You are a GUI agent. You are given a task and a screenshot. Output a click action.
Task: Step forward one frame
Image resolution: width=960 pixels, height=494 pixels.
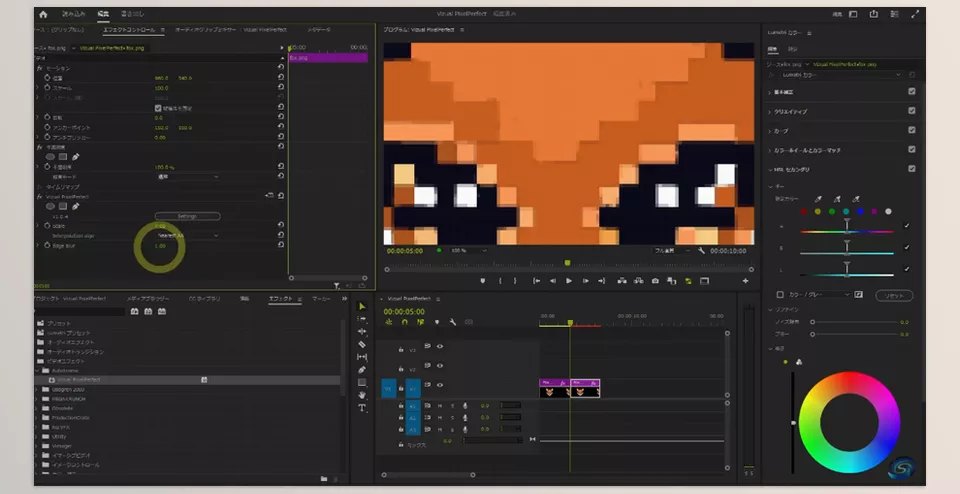point(585,281)
